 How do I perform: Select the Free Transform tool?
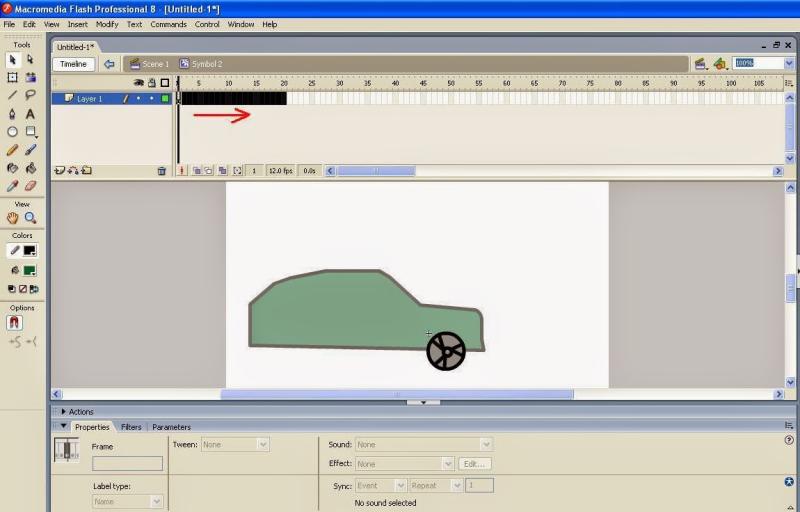pos(13,78)
